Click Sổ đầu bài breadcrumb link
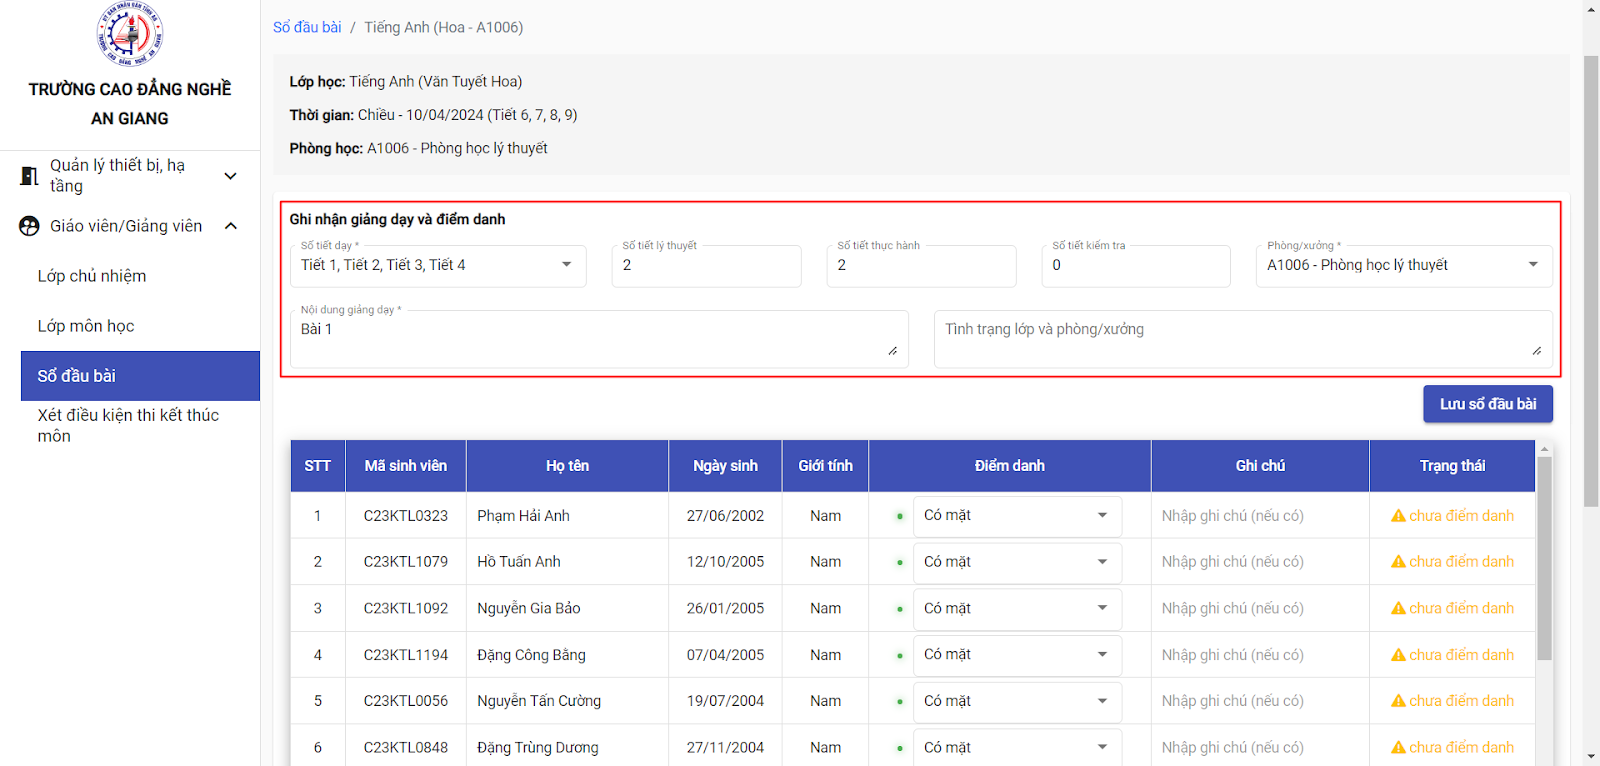 coord(307,27)
